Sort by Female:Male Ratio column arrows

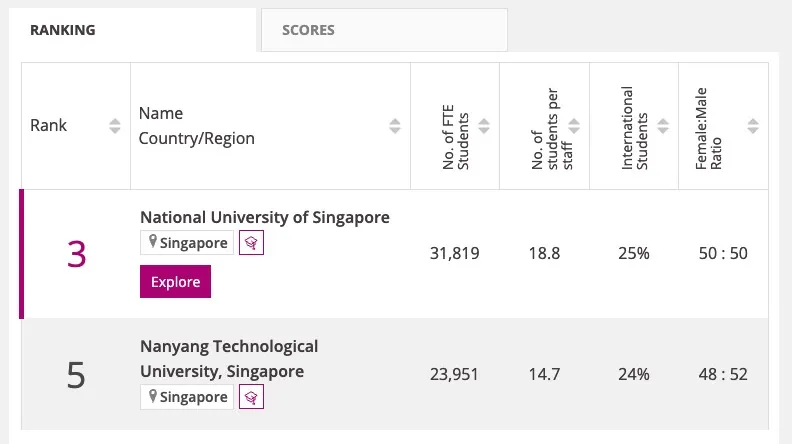pyautogui.click(x=753, y=126)
